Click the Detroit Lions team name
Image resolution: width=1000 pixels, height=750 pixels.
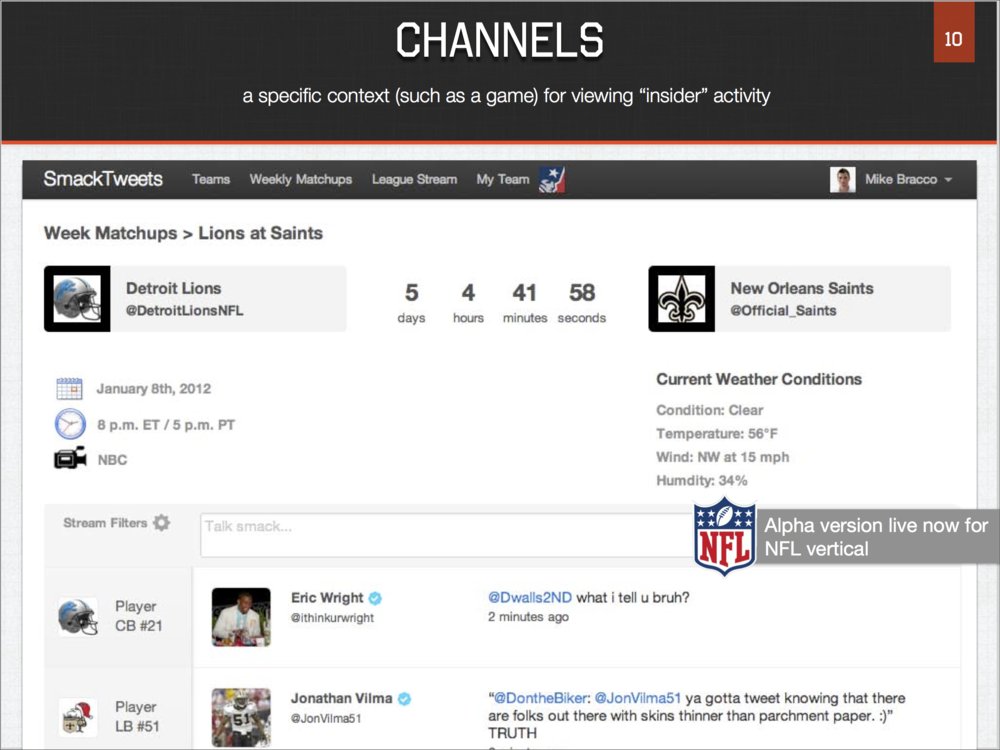click(x=173, y=288)
